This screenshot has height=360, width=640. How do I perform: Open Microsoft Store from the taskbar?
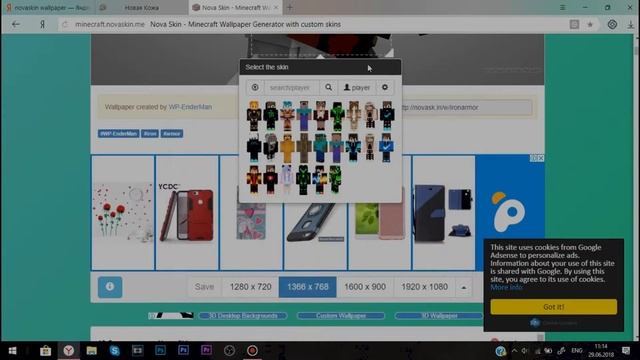coord(45,350)
